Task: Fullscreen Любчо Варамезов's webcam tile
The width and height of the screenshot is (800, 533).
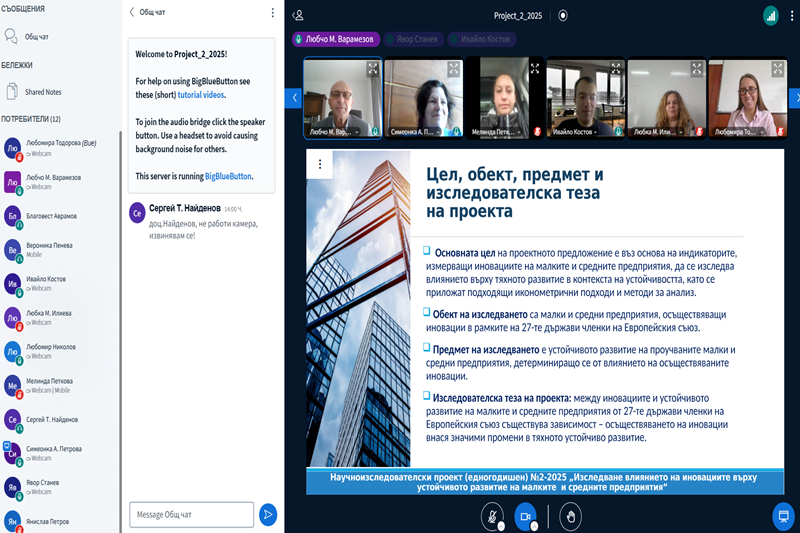Action: point(372,69)
